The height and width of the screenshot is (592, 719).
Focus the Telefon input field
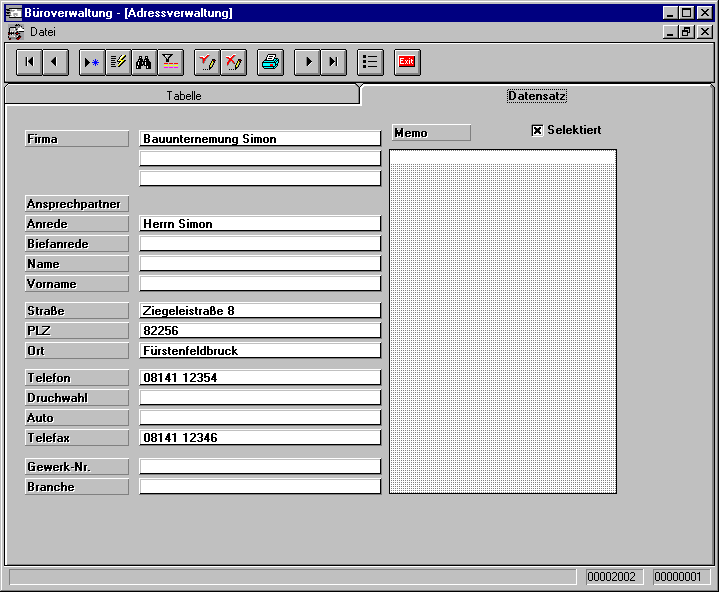(x=260, y=378)
